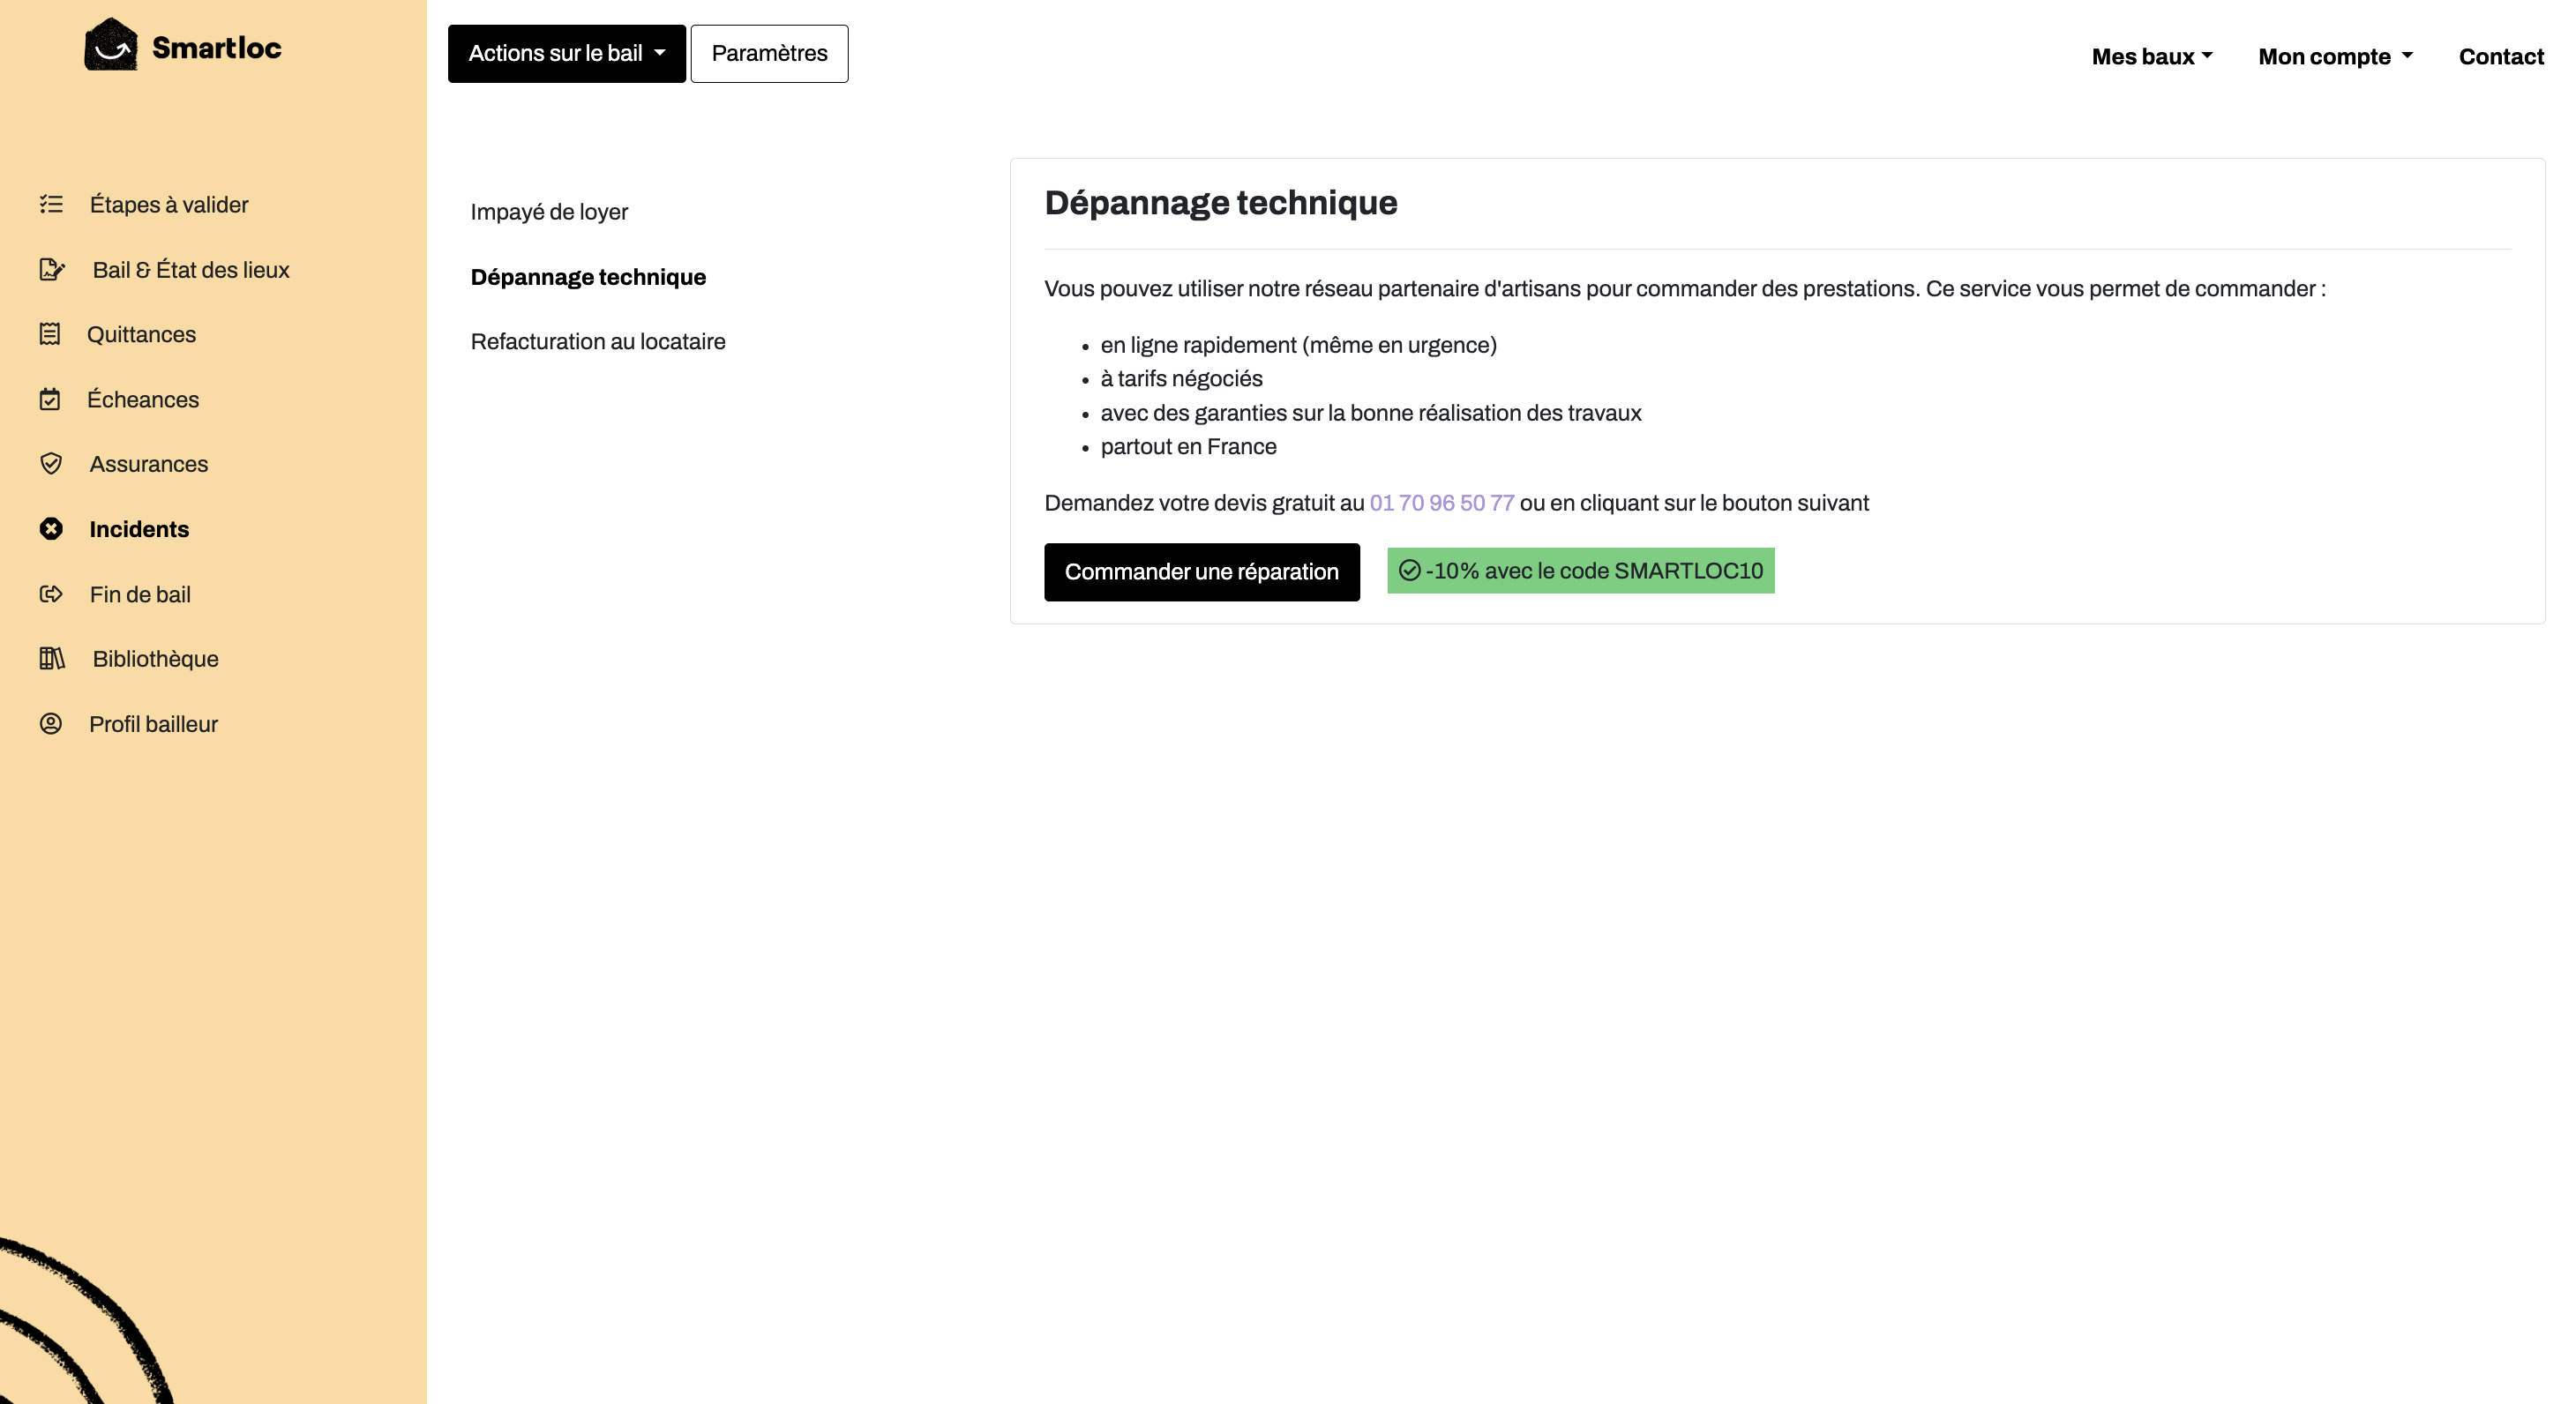
Task: Expand the Actions sur le bail dropdown
Action: [567, 53]
